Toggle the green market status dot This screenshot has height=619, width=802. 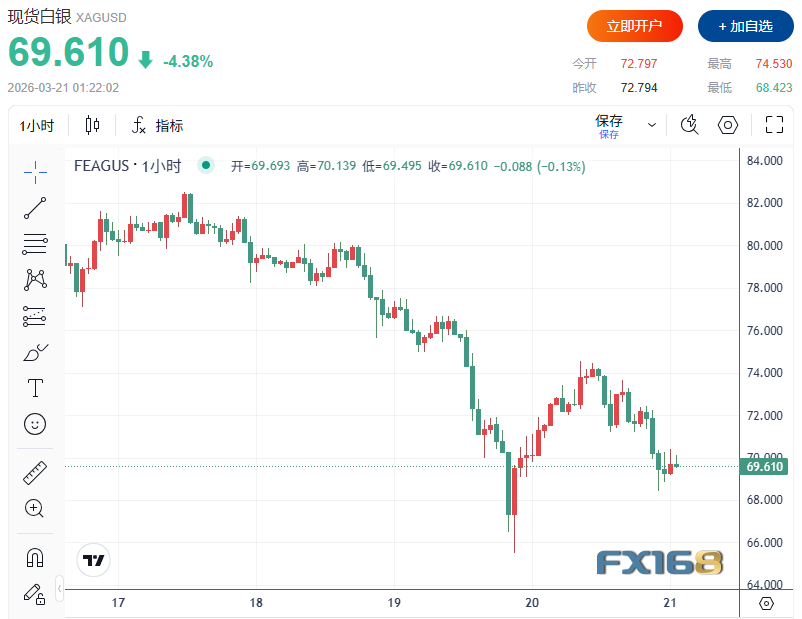coord(206,166)
